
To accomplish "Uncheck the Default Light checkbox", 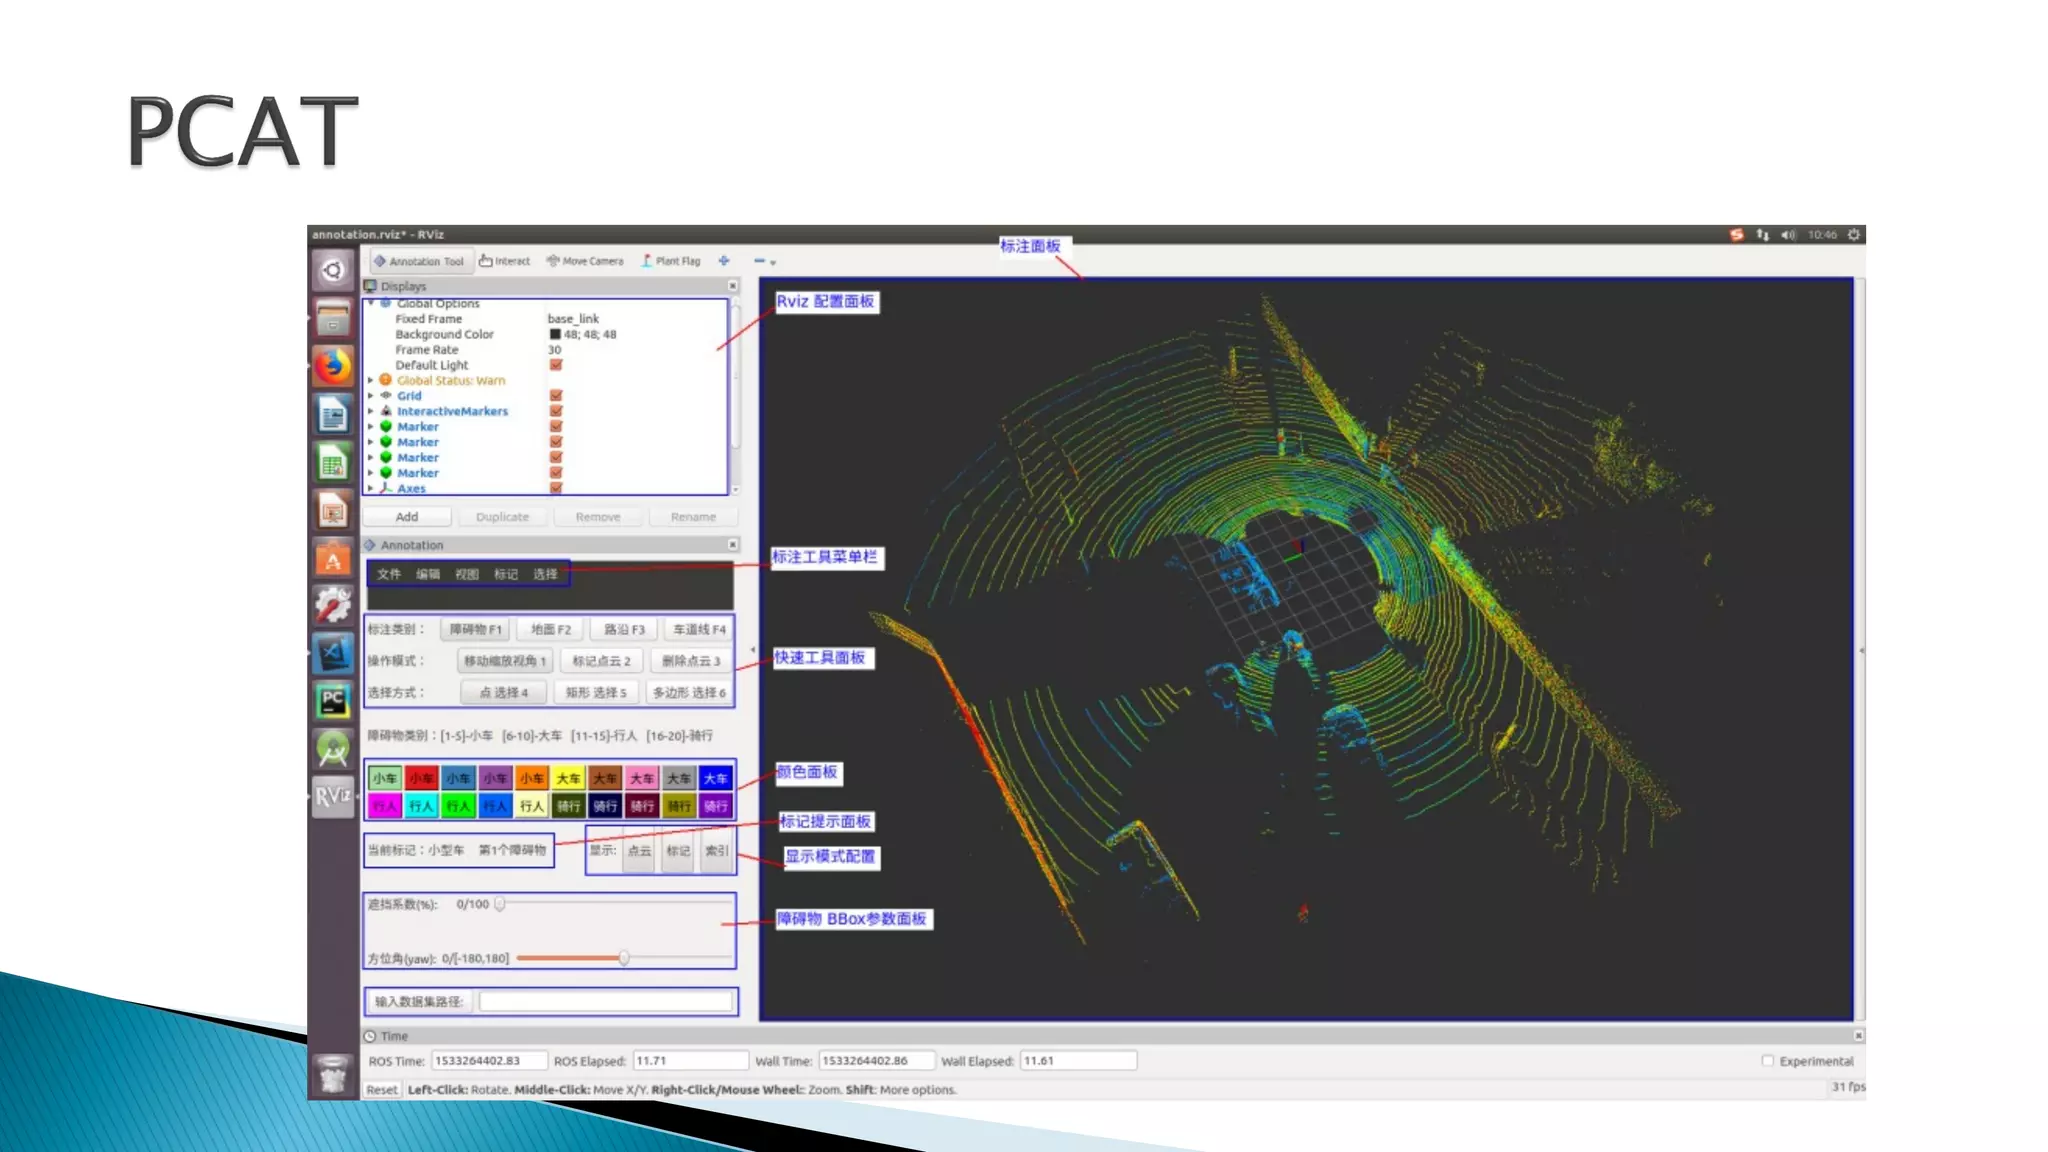I will pyautogui.click(x=556, y=365).
